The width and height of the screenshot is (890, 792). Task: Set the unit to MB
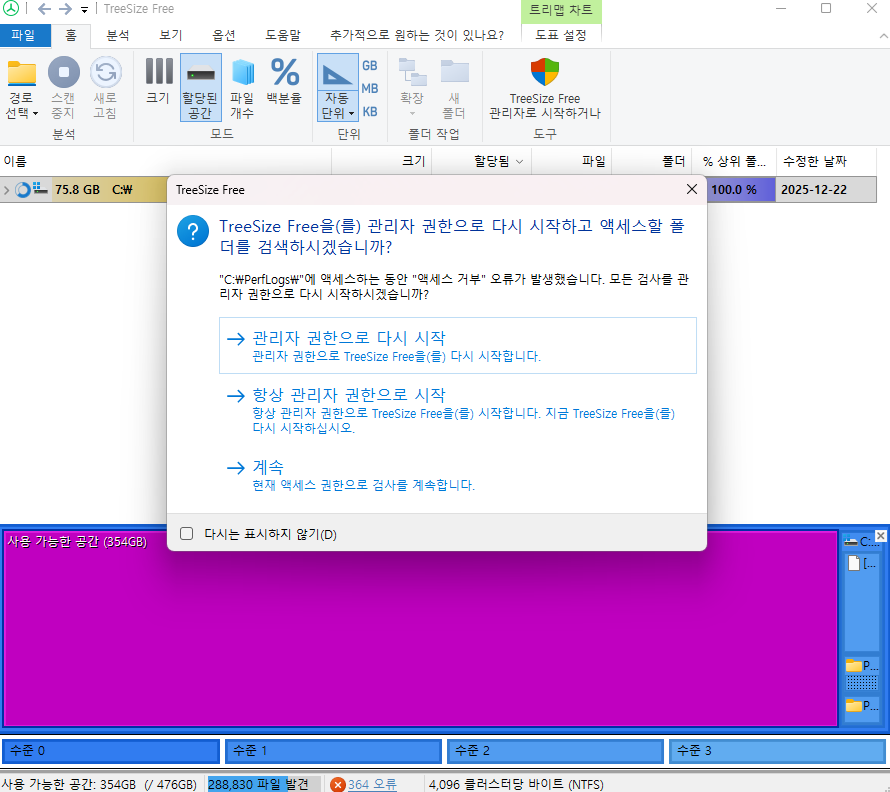click(x=370, y=89)
